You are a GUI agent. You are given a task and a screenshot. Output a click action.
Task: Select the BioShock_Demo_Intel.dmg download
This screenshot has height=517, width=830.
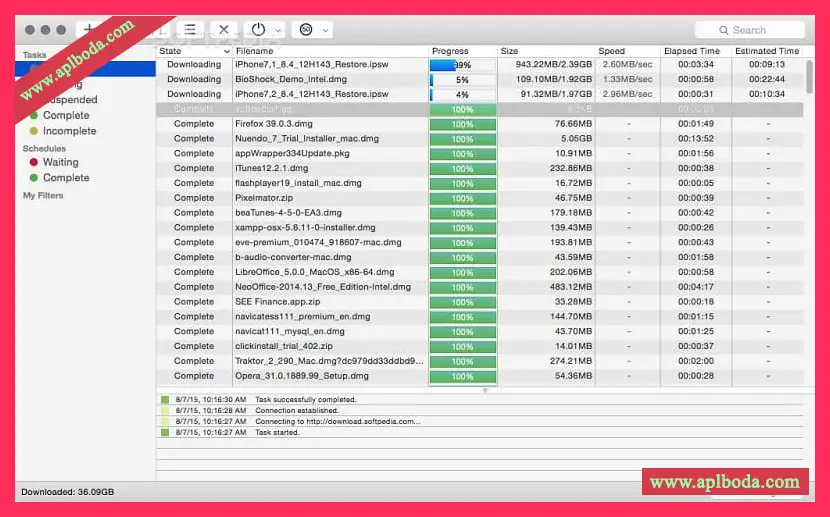(x=480, y=79)
